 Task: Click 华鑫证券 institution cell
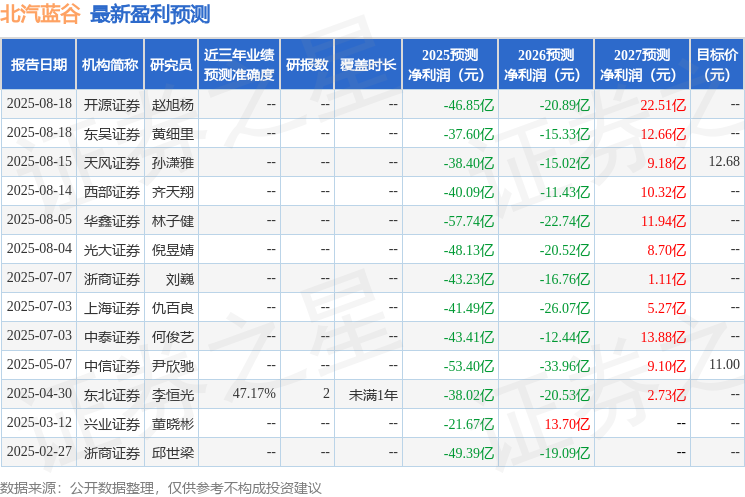tap(112, 221)
